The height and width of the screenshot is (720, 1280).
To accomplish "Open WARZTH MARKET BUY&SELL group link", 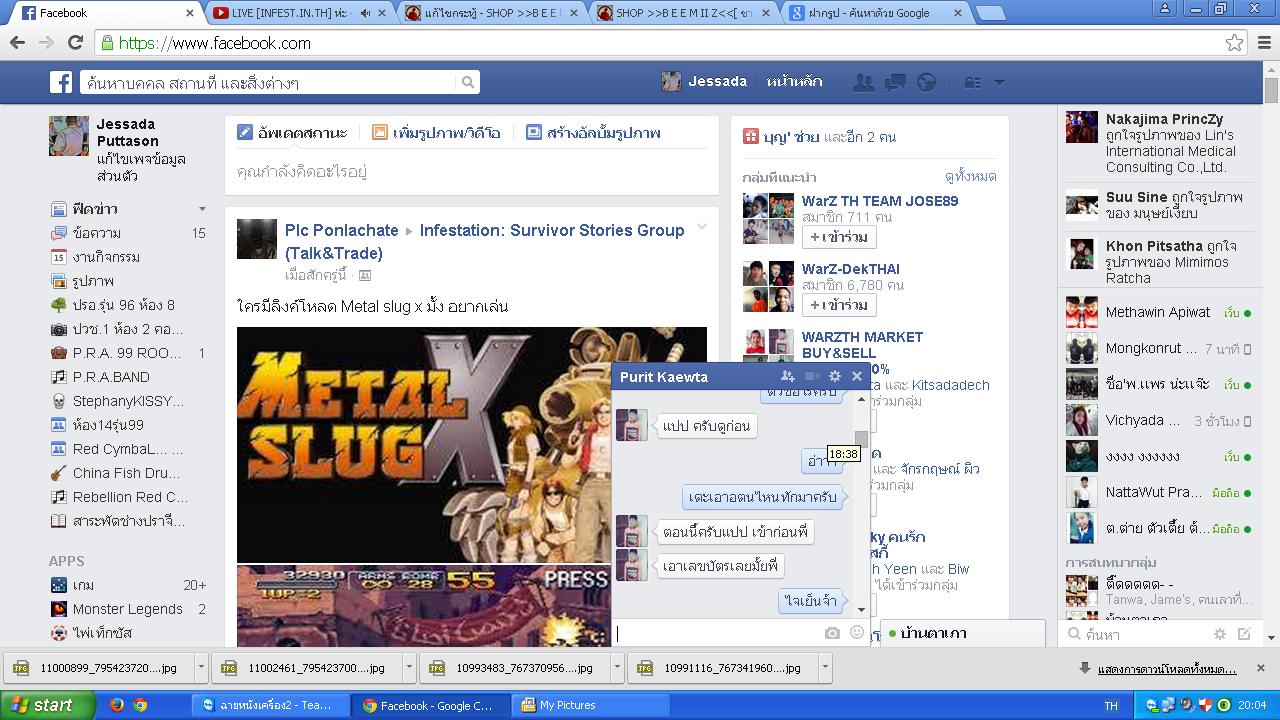I will [862, 345].
